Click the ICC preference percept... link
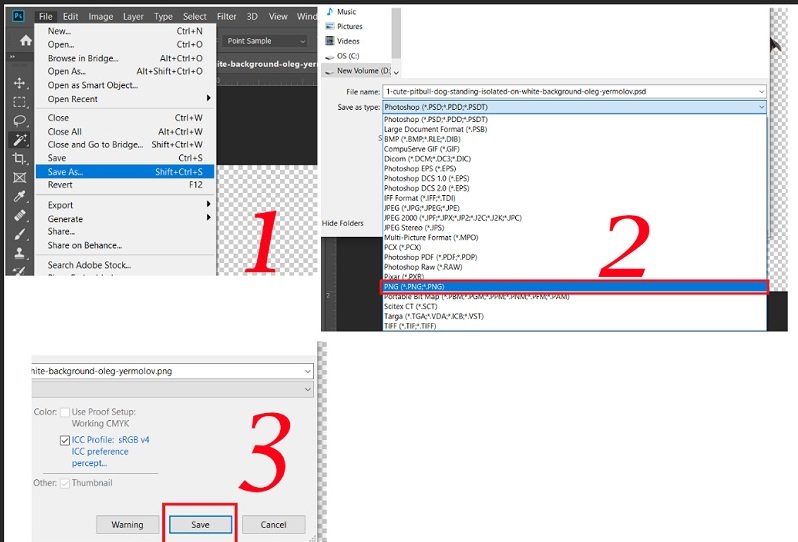 [100, 457]
